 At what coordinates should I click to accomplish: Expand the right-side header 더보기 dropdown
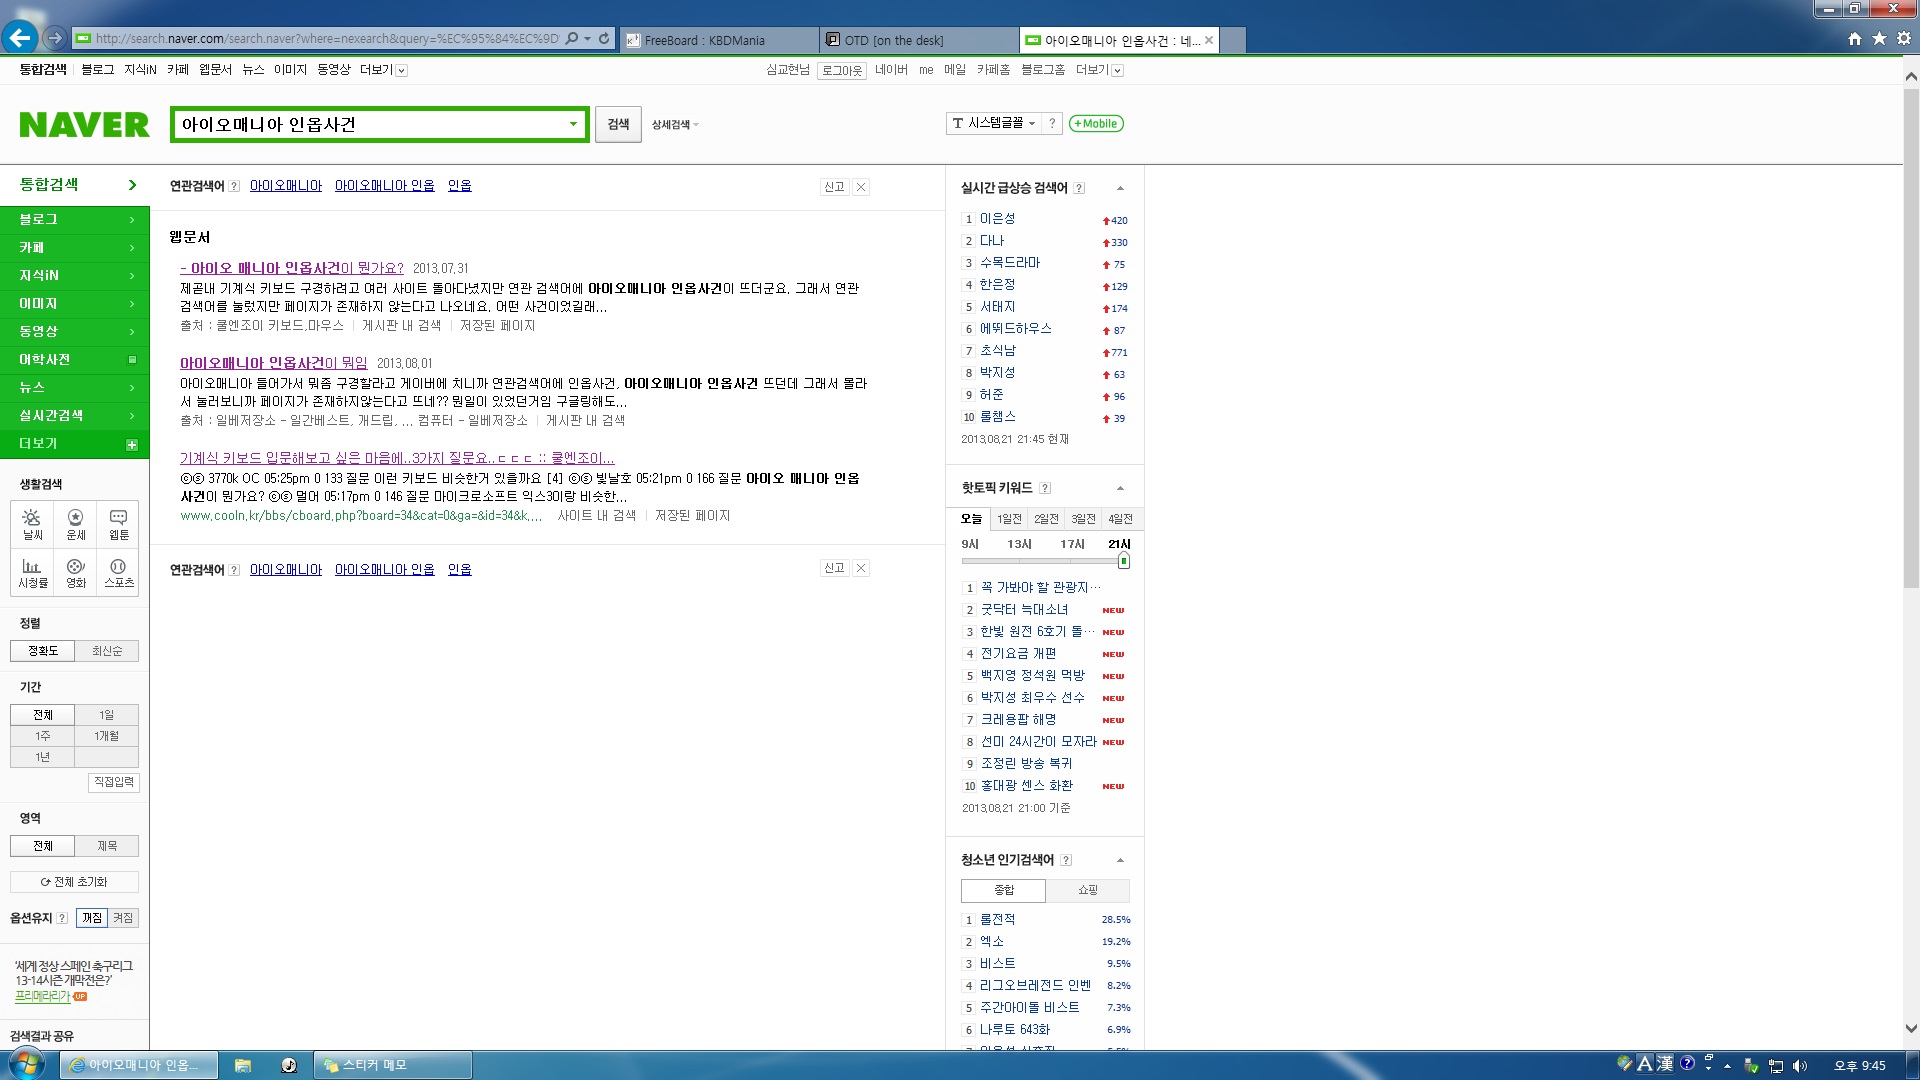click(x=1099, y=70)
